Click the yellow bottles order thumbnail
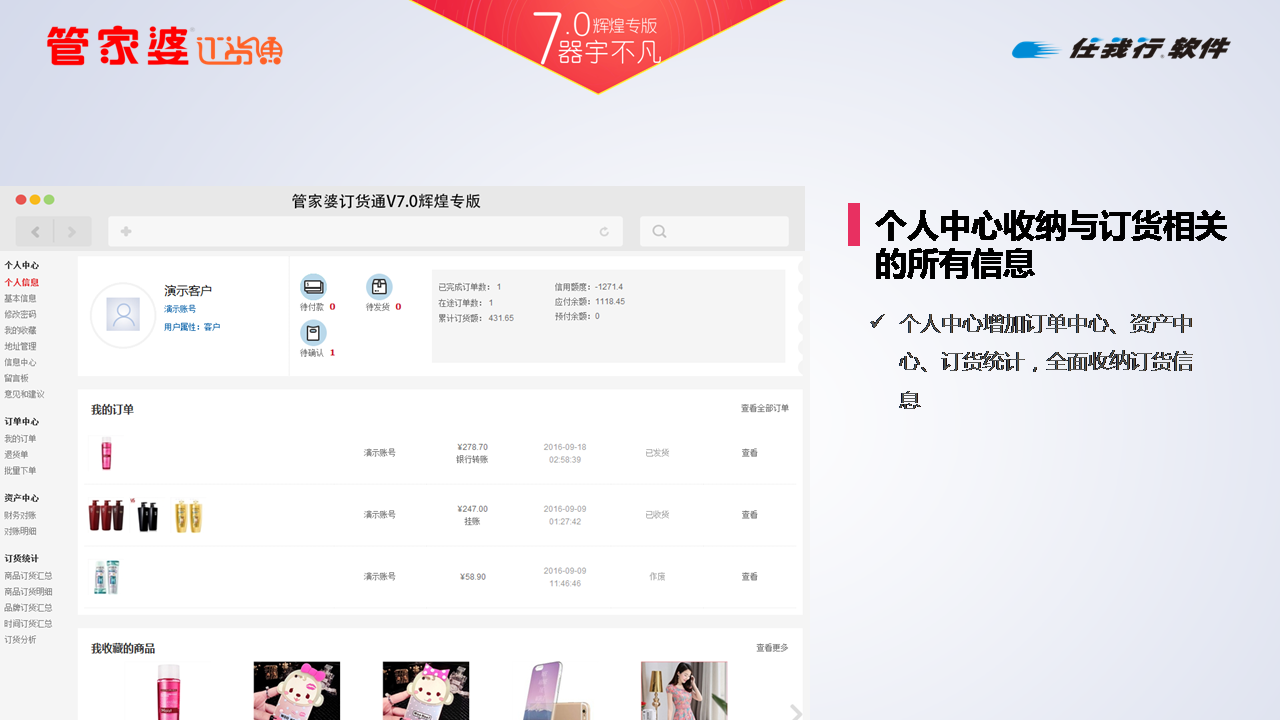 (x=189, y=515)
